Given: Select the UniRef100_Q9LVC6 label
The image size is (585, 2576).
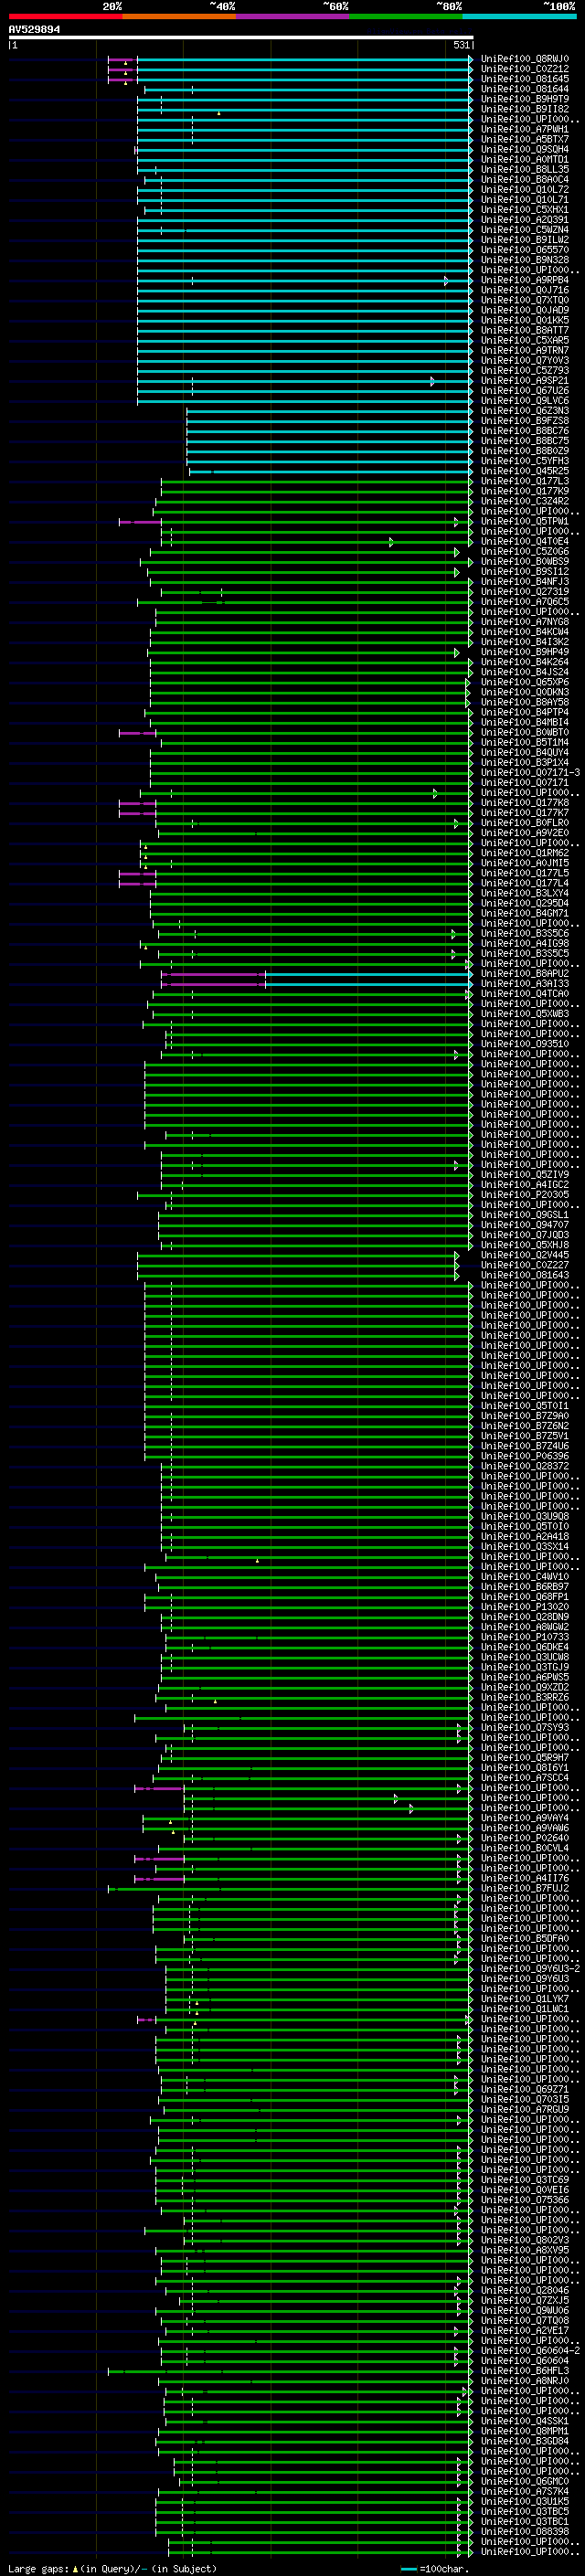Looking at the screenshot, I should click(525, 400).
